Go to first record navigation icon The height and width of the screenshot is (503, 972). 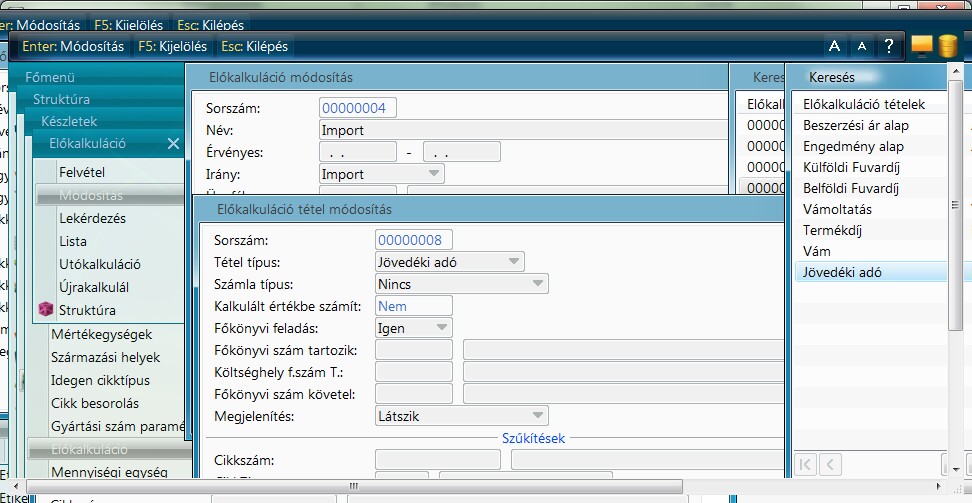(x=805, y=464)
